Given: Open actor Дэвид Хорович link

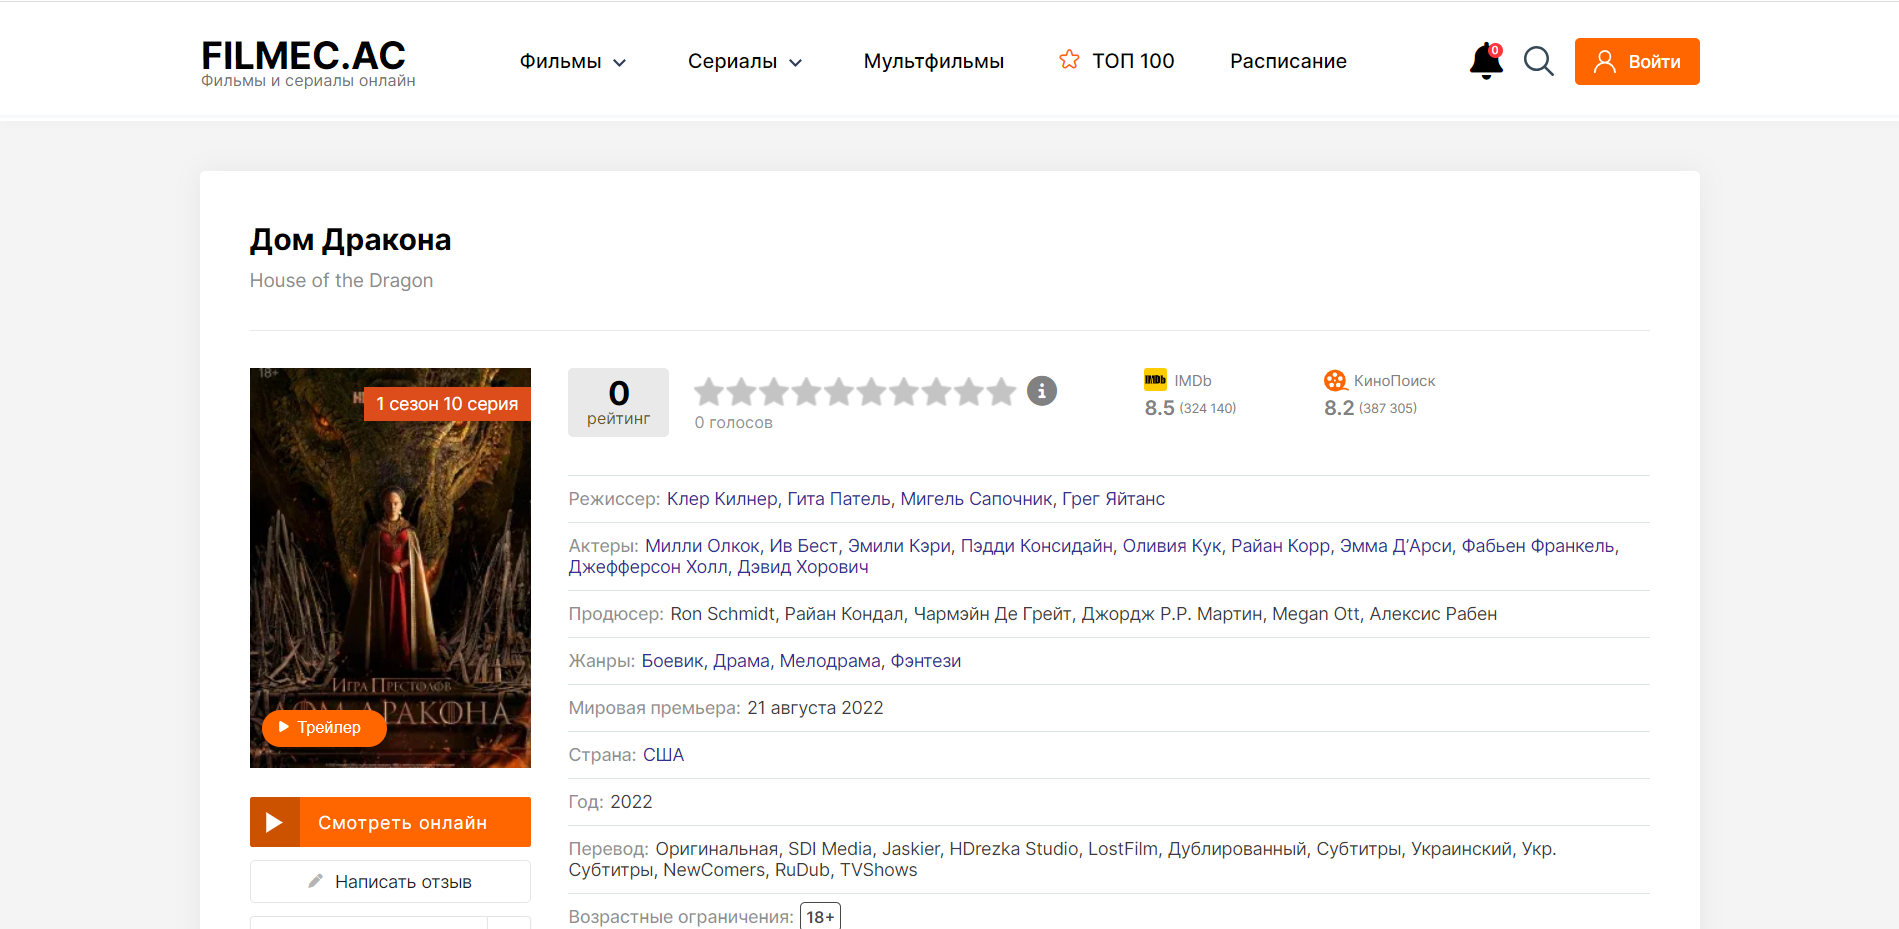Looking at the screenshot, I should [x=803, y=567].
